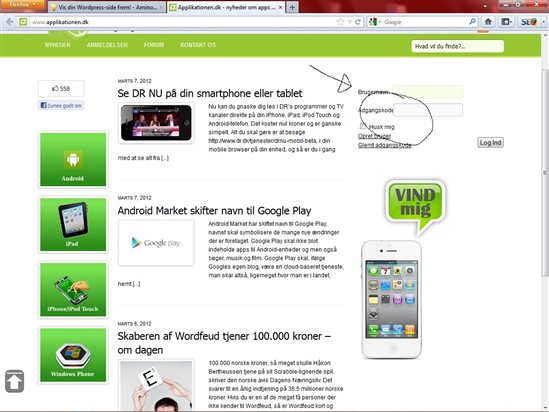Click the search magnifier icon
549x412 pixels.
472,22
